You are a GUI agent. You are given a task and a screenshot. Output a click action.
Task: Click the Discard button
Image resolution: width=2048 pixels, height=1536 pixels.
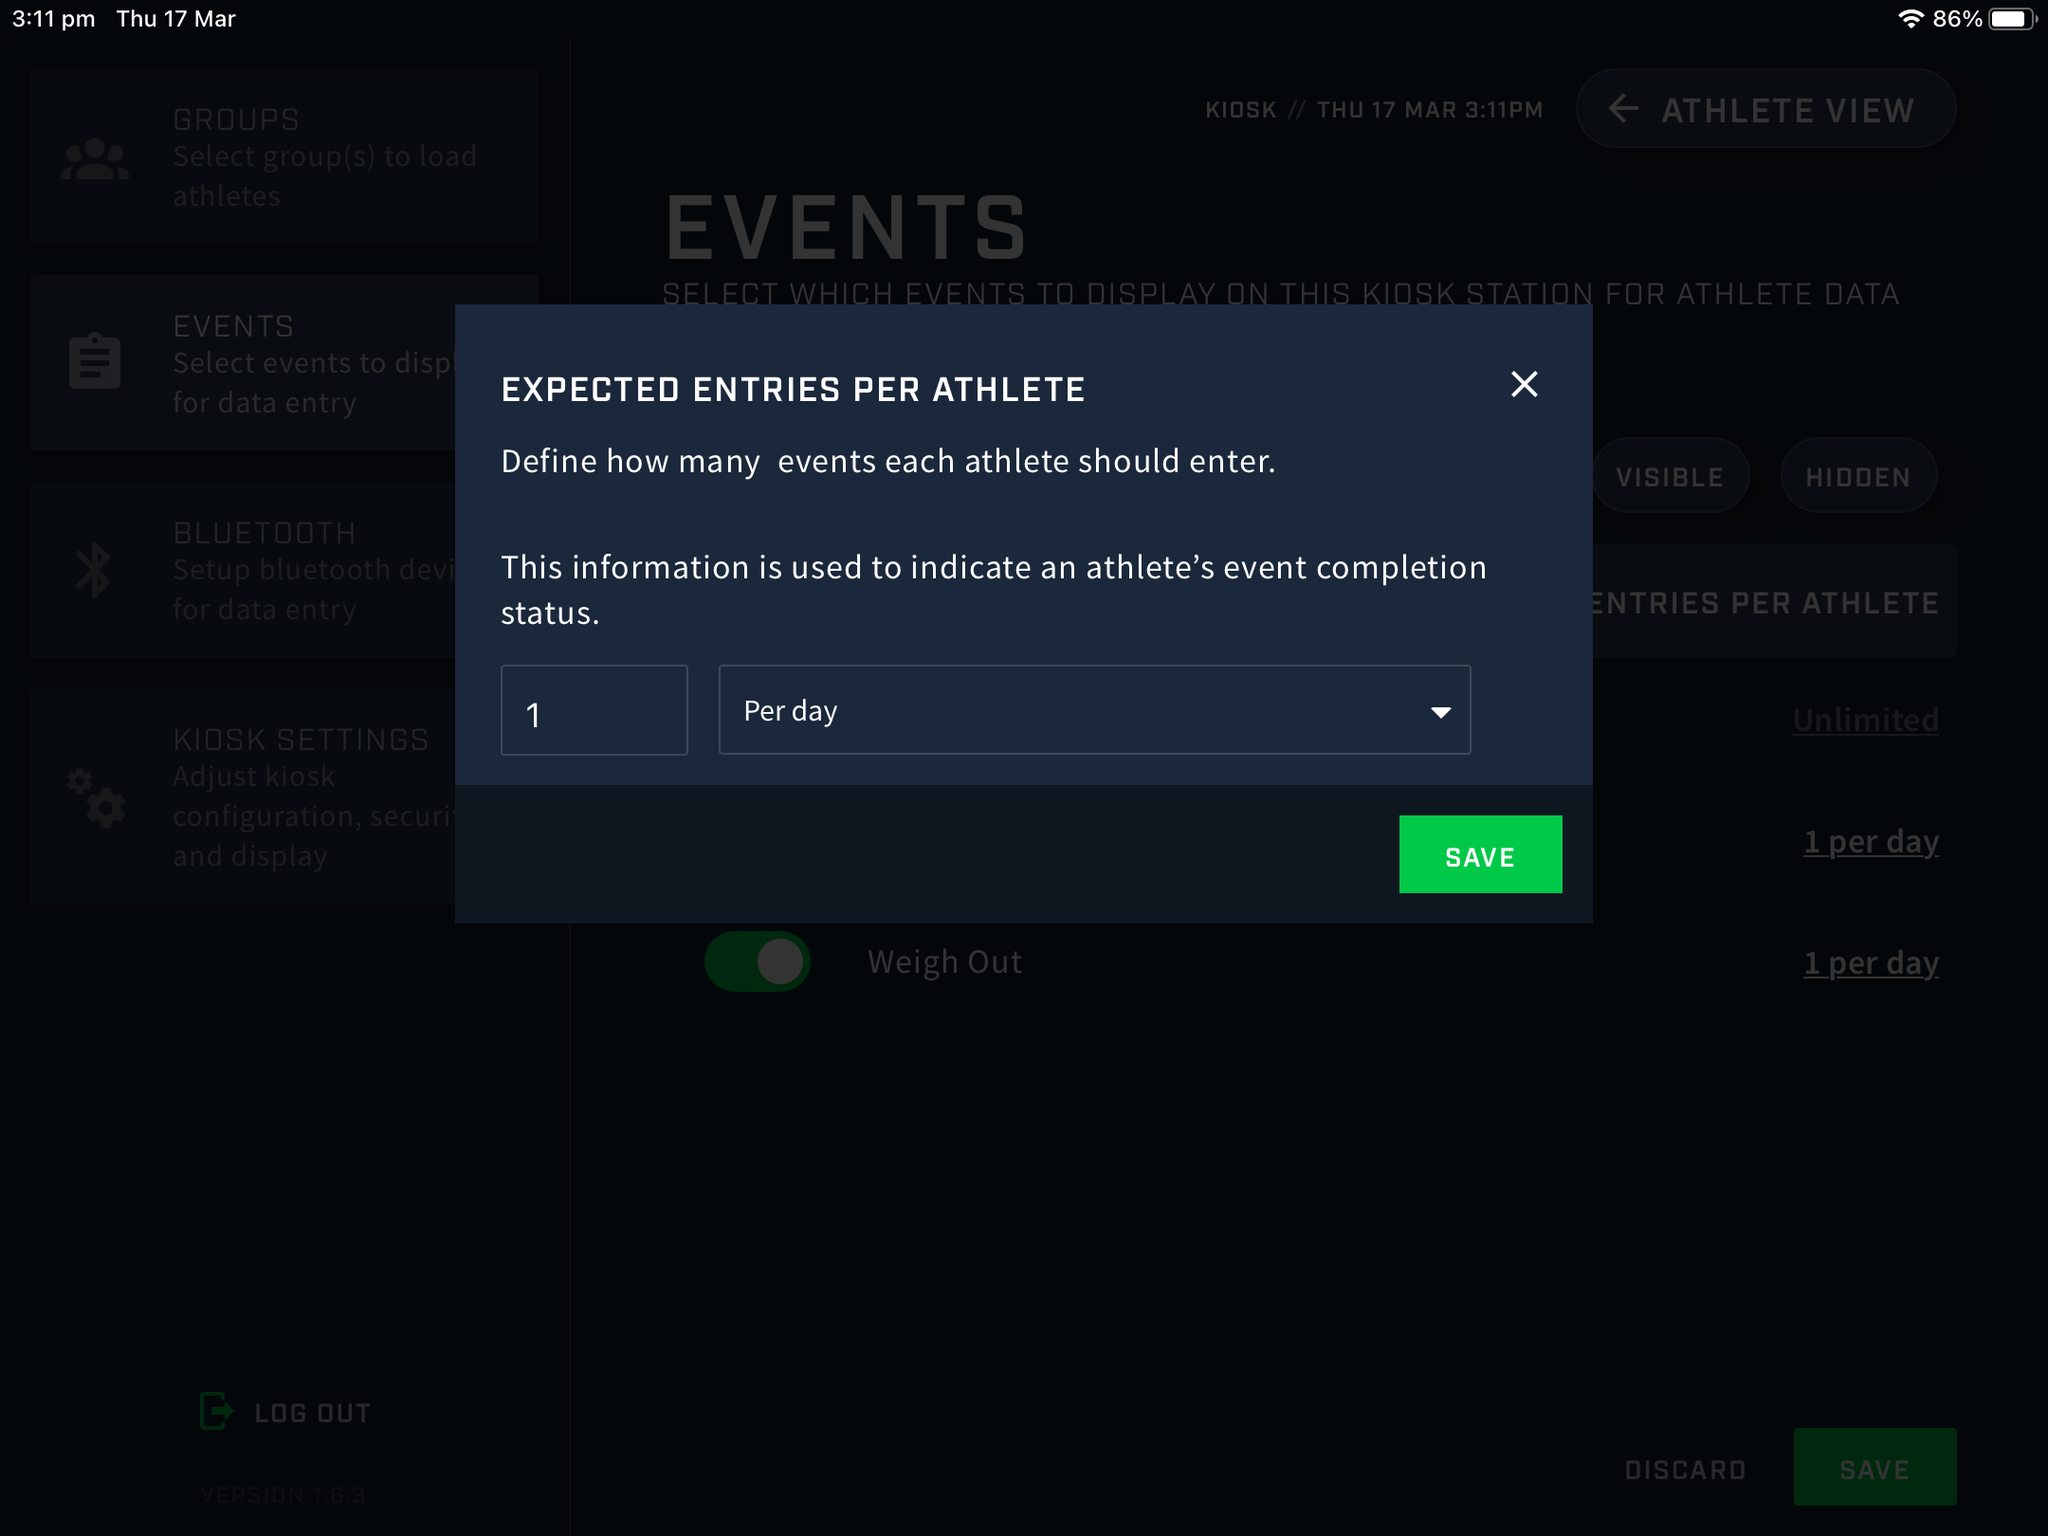[1685, 1469]
